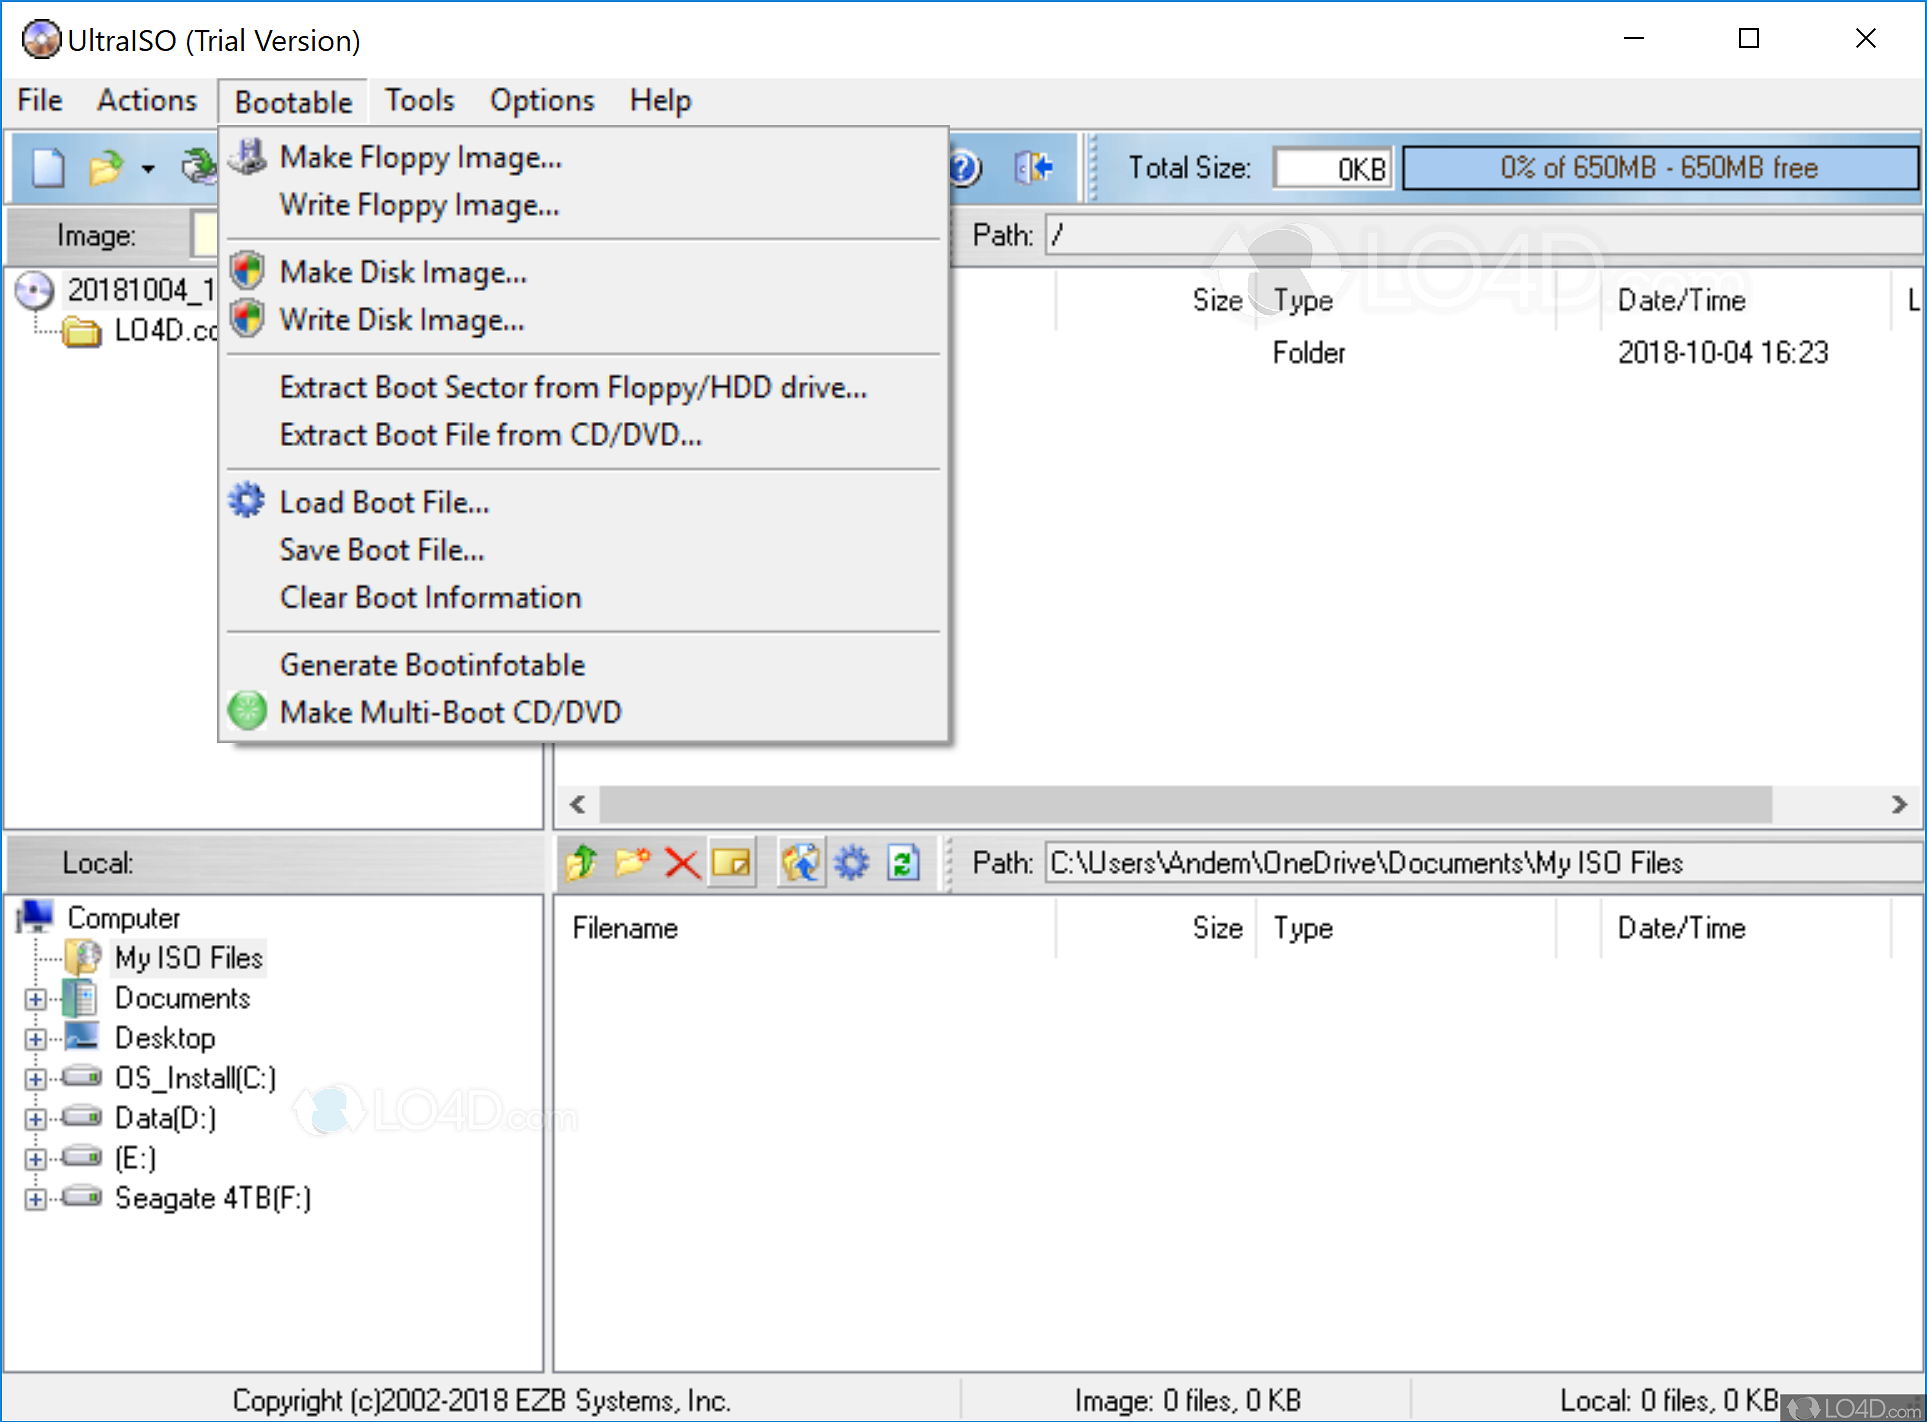Viewport: 1927px width, 1422px height.
Task: Expand the (E:) drive node
Action: click(35, 1159)
